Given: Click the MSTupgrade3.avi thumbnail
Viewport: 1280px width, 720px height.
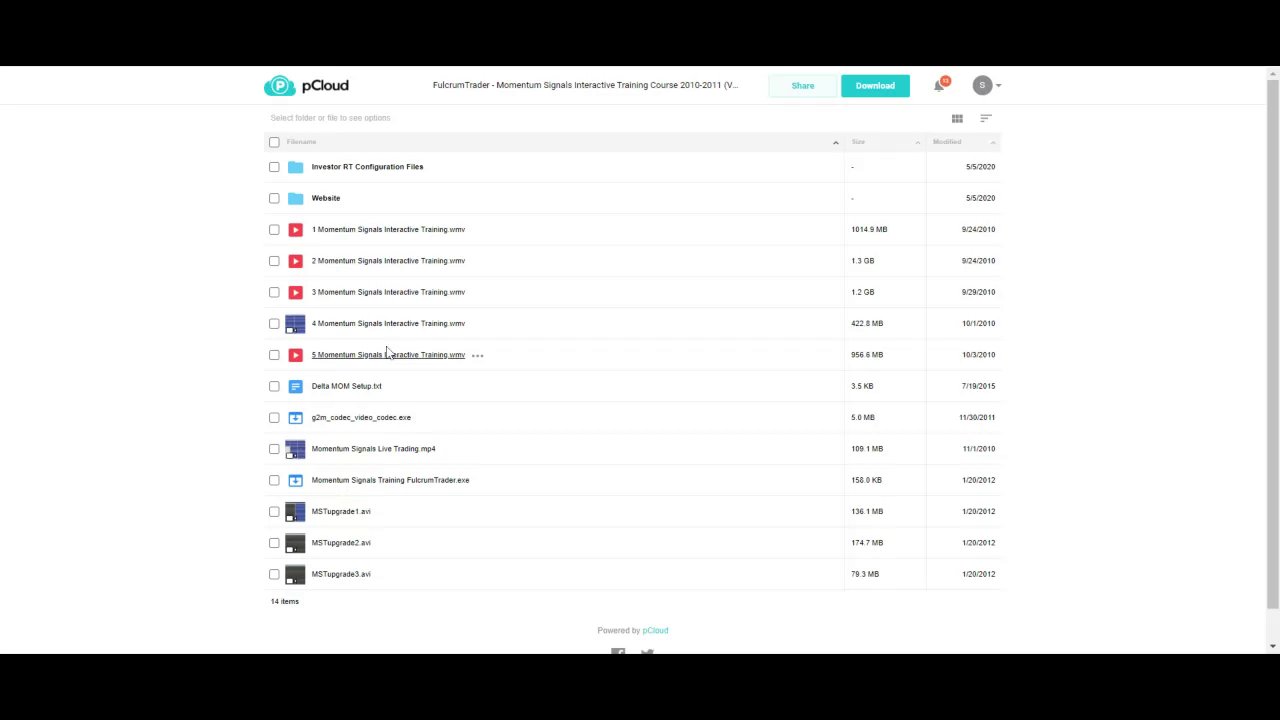Looking at the screenshot, I should (x=295, y=574).
